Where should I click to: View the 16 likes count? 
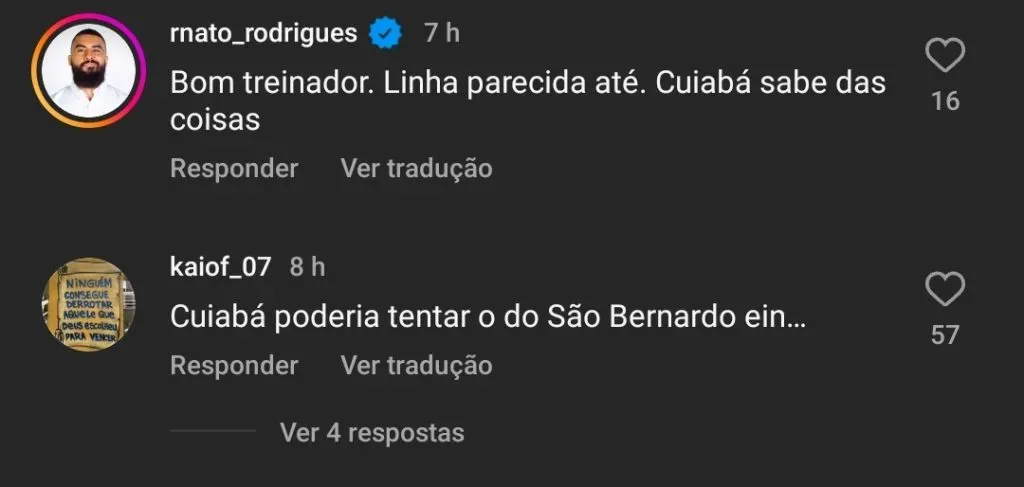point(944,101)
